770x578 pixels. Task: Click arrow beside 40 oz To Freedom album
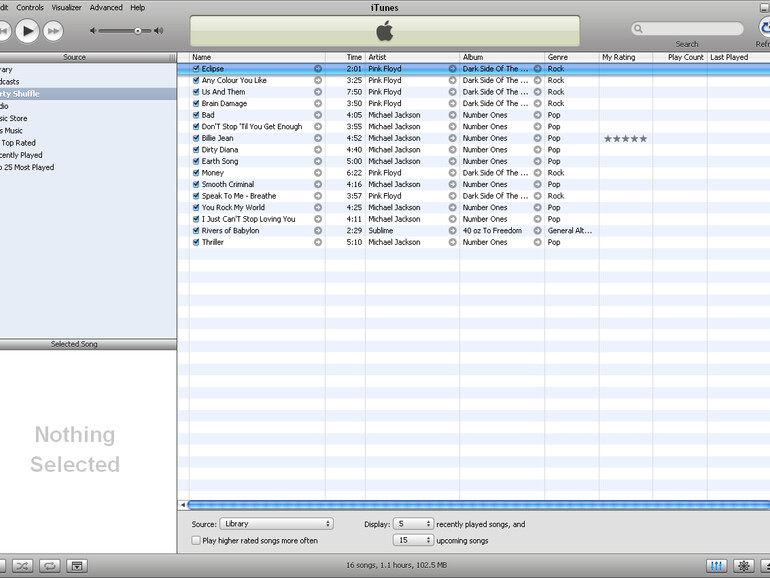point(537,231)
